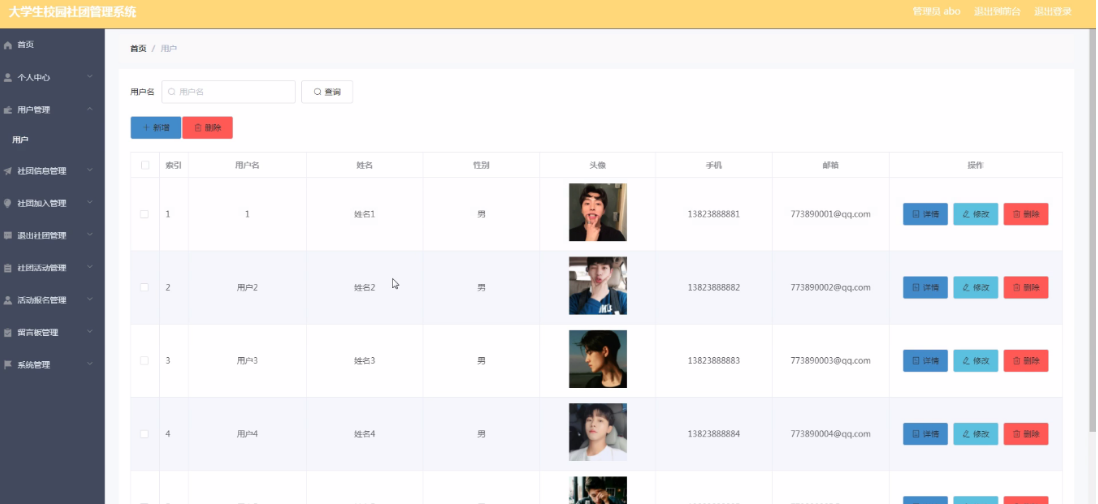Click the vertical page scrollbar
Screen dimensions: 1098x504
[x=1094, y=231]
